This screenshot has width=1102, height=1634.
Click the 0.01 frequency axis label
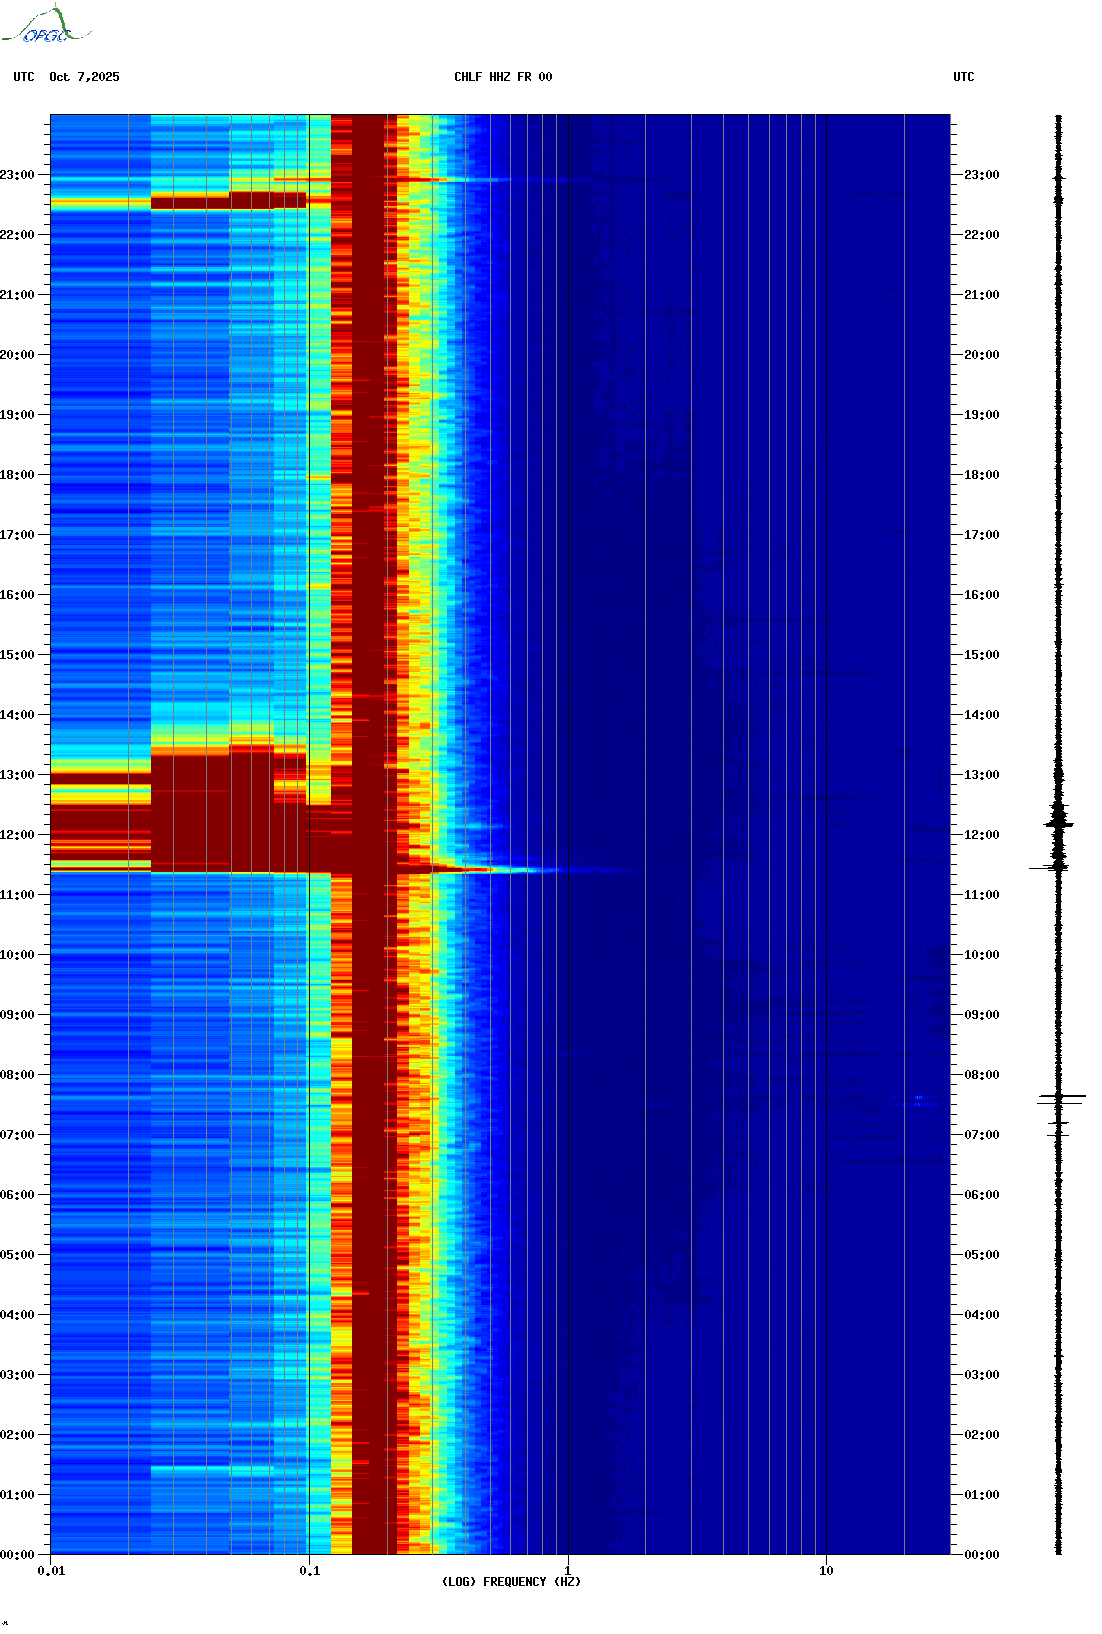51,1571
